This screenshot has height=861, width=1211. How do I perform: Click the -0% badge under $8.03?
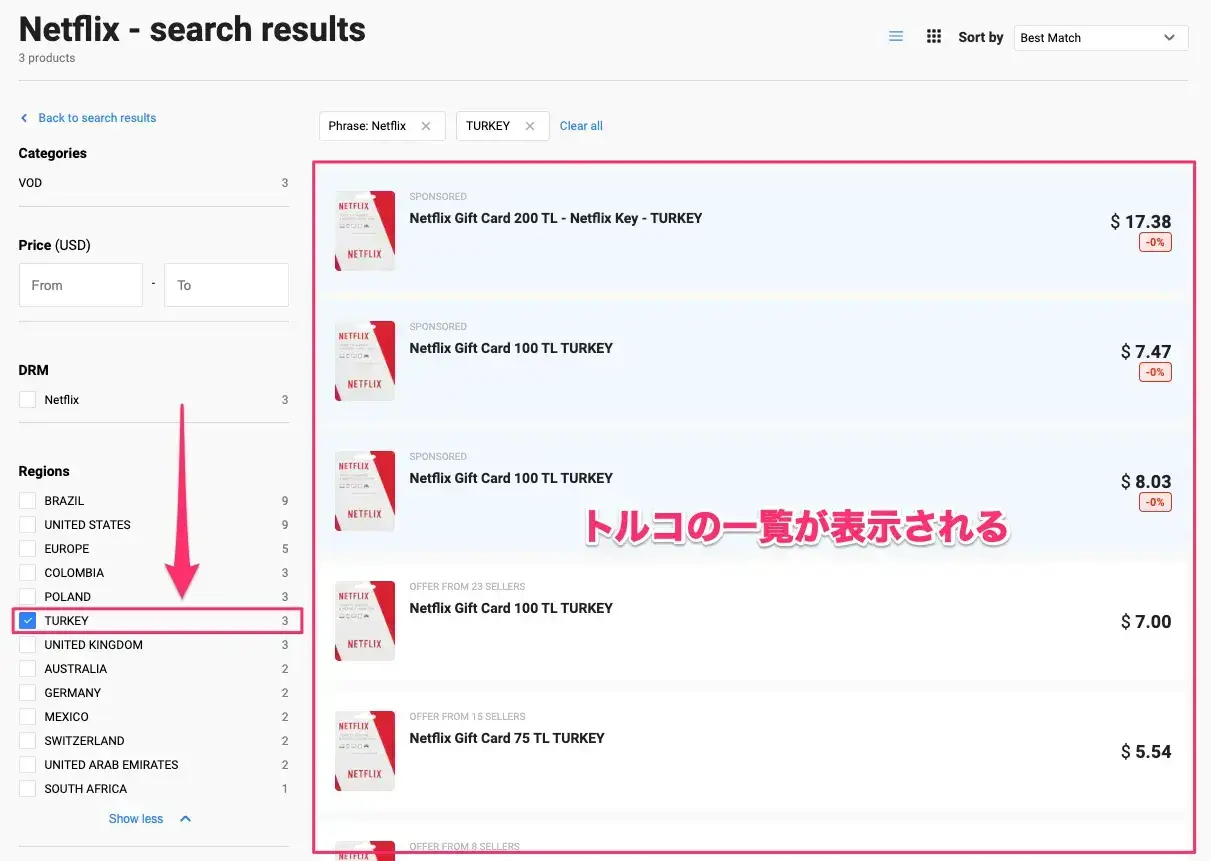tap(1155, 502)
